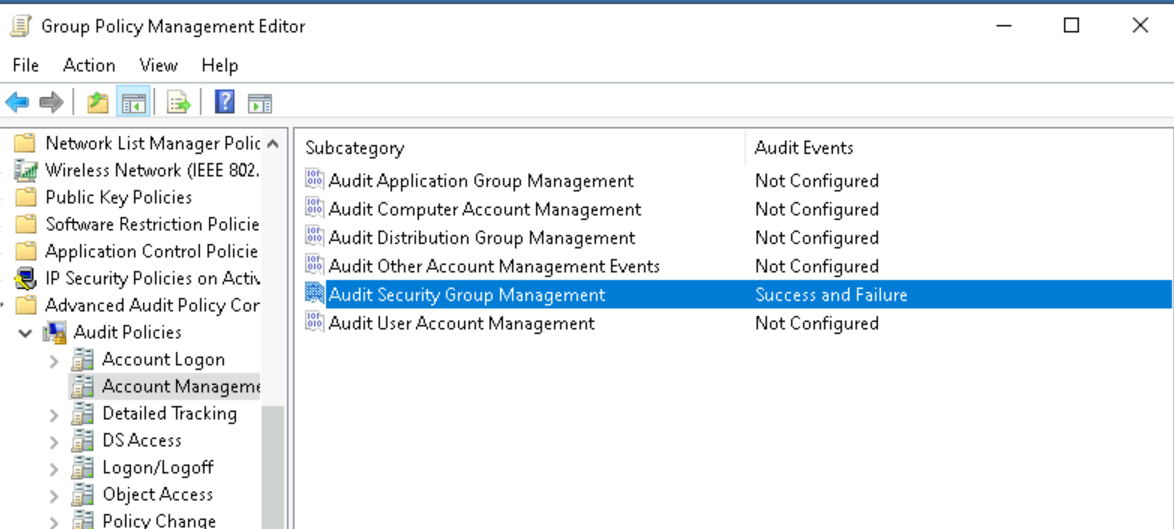
Task: Click Not Configured for Audit Application Group Management
Action: 817,180
